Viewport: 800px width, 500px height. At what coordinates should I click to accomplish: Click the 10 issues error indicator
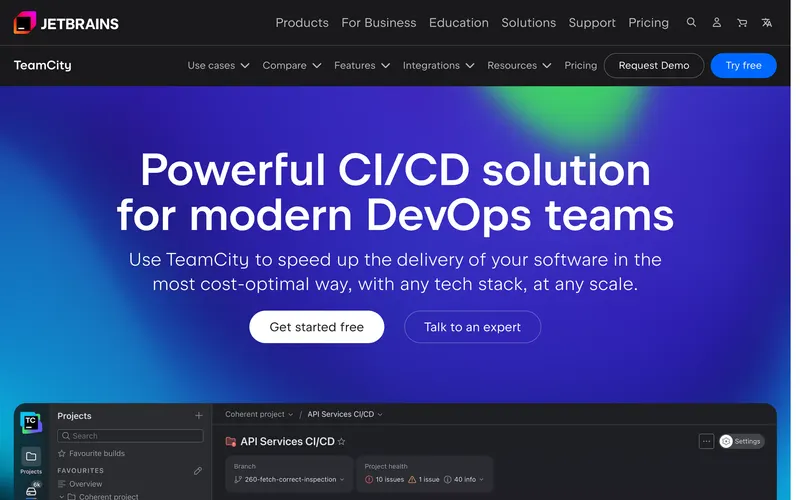(x=384, y=480)
